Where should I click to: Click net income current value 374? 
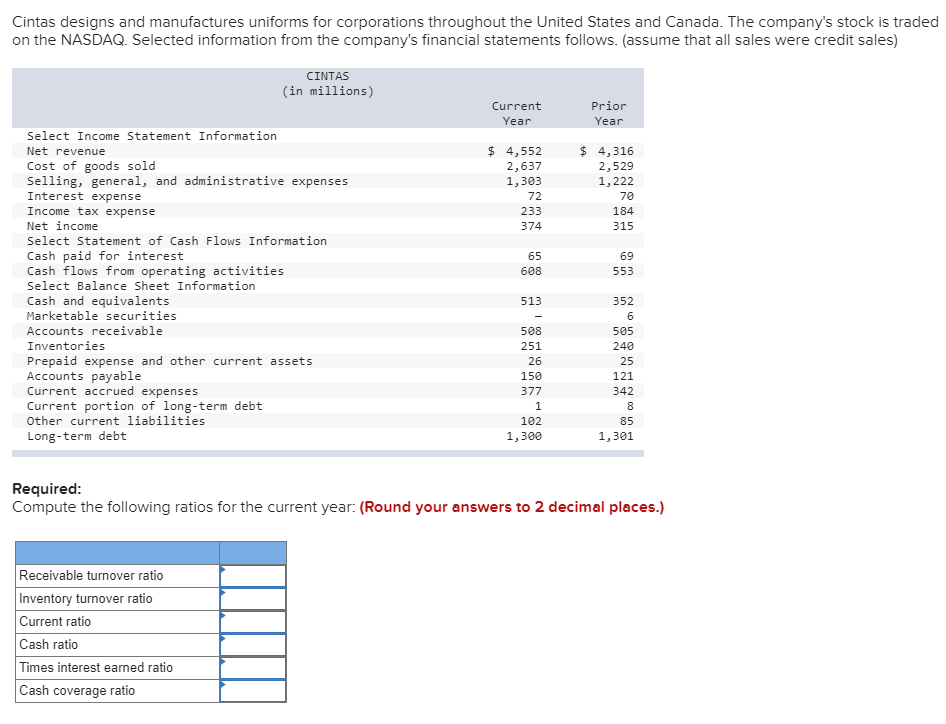(531, 226)
